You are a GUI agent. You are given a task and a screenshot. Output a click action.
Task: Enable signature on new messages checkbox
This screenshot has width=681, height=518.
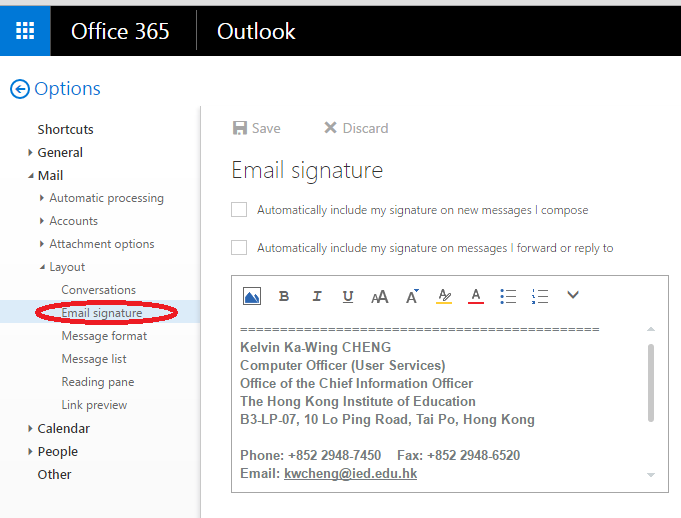pos(239,210)
